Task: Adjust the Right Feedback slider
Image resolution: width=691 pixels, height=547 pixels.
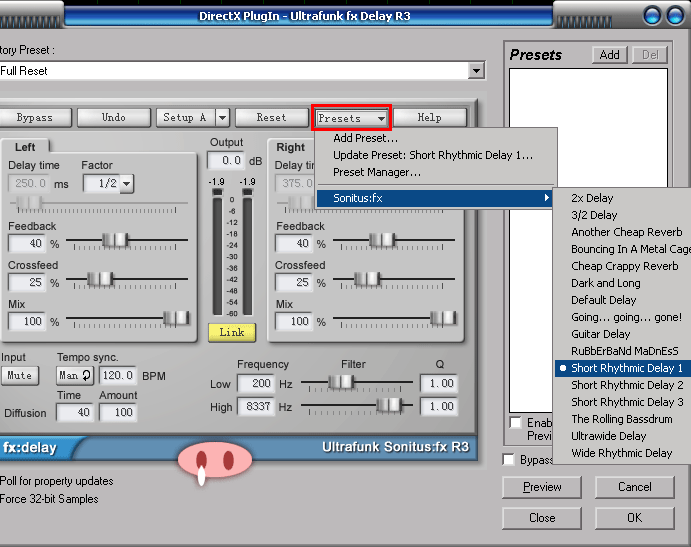Action: click(x=382, y=240)
